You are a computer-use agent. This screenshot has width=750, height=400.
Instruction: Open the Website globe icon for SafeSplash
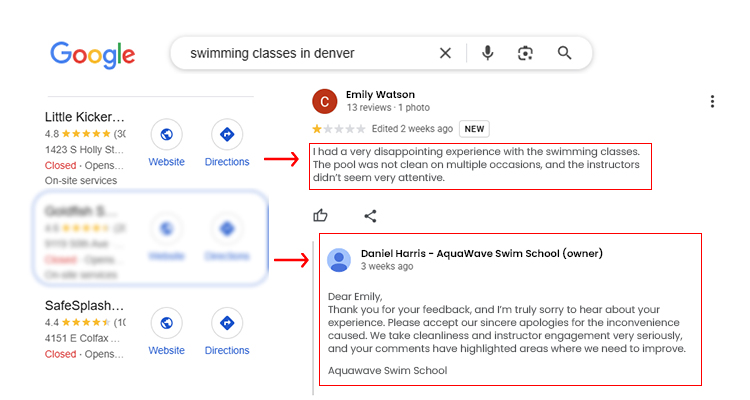(x=166, y=323)
